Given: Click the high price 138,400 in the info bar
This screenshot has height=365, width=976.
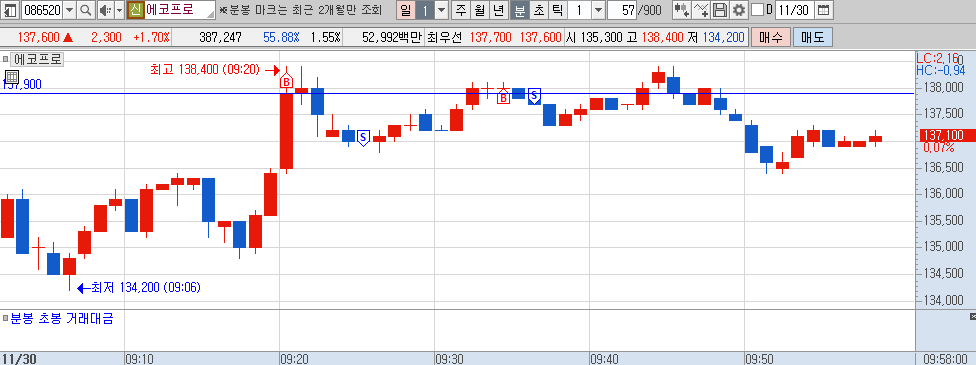Looking at the screenshot, I should [663, 37].
